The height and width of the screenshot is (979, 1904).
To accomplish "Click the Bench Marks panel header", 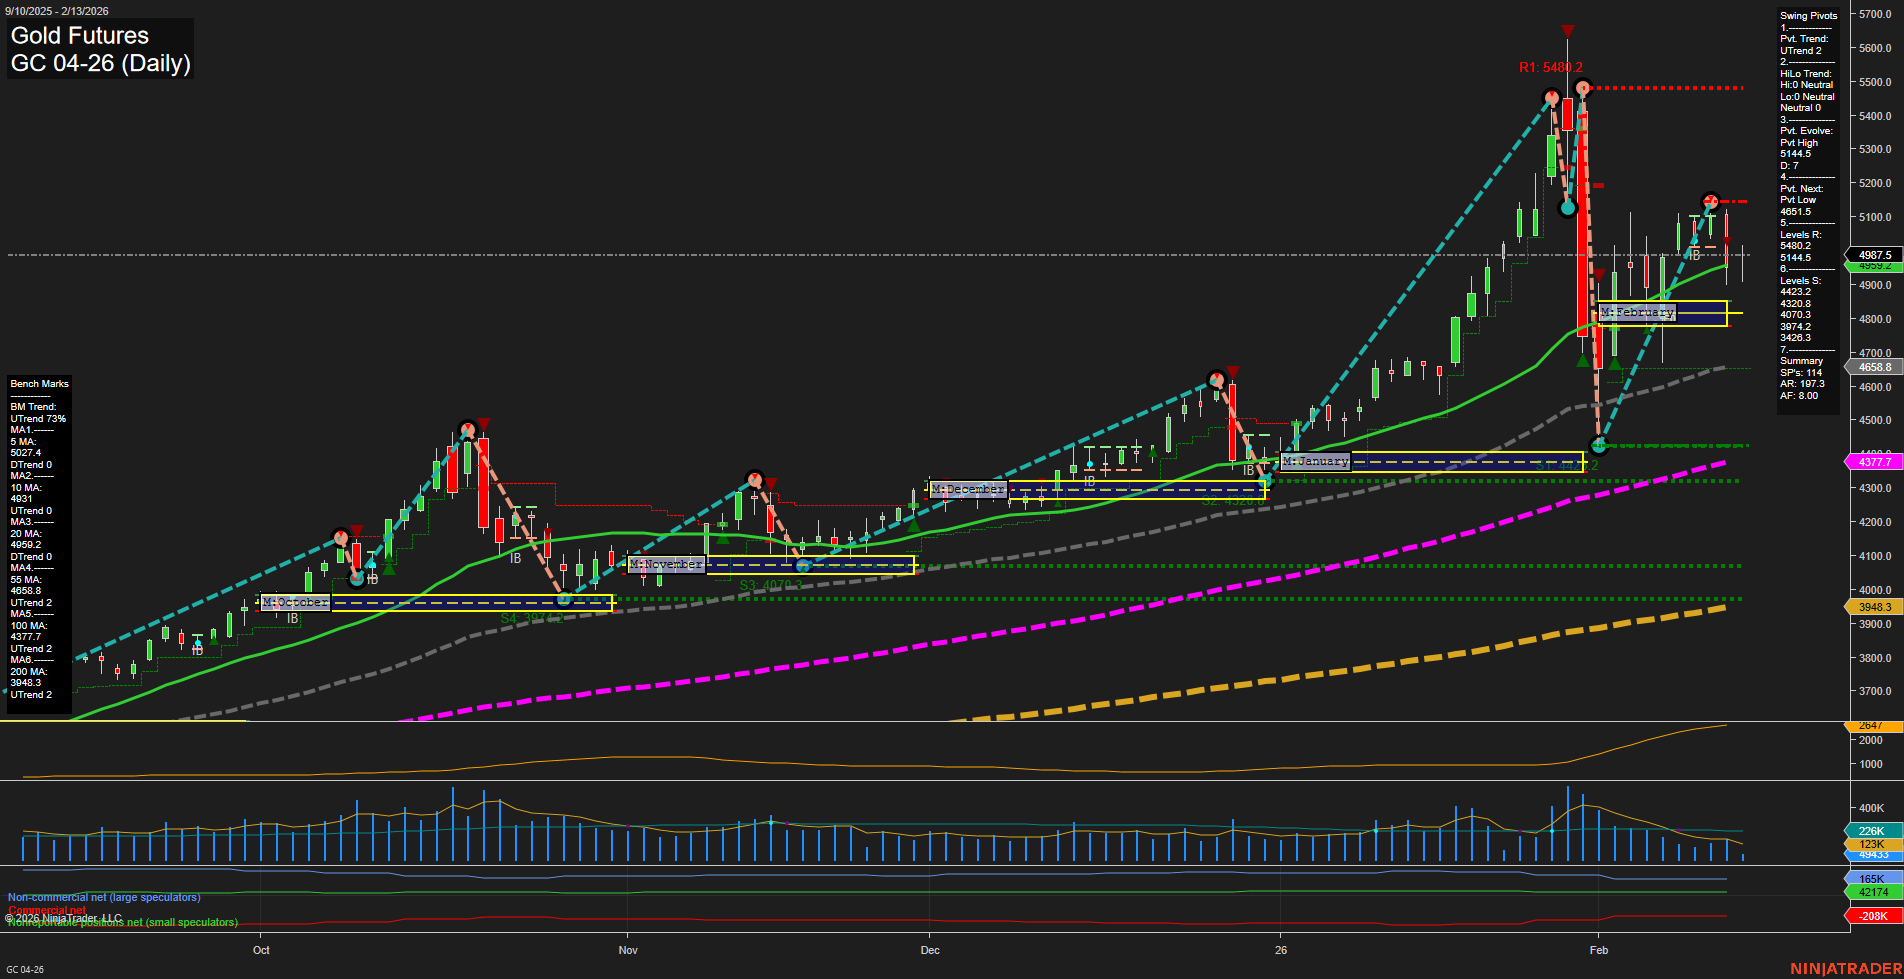I will click(x=39, y=383).
